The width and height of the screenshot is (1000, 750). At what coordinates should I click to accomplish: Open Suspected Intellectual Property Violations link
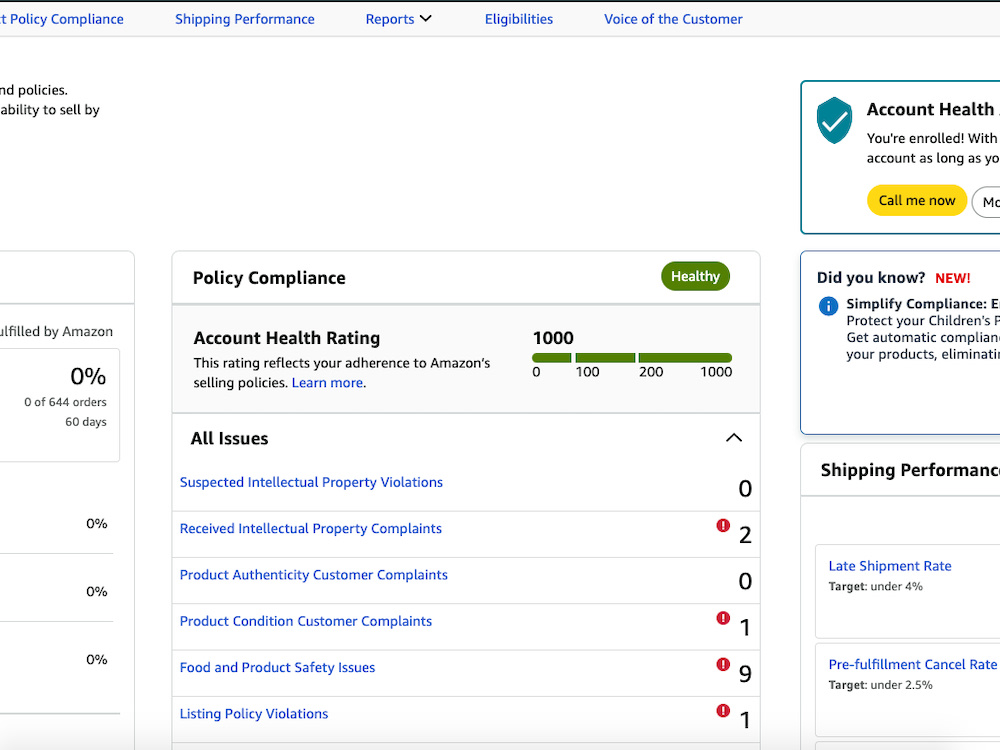[x=311, y=482]
